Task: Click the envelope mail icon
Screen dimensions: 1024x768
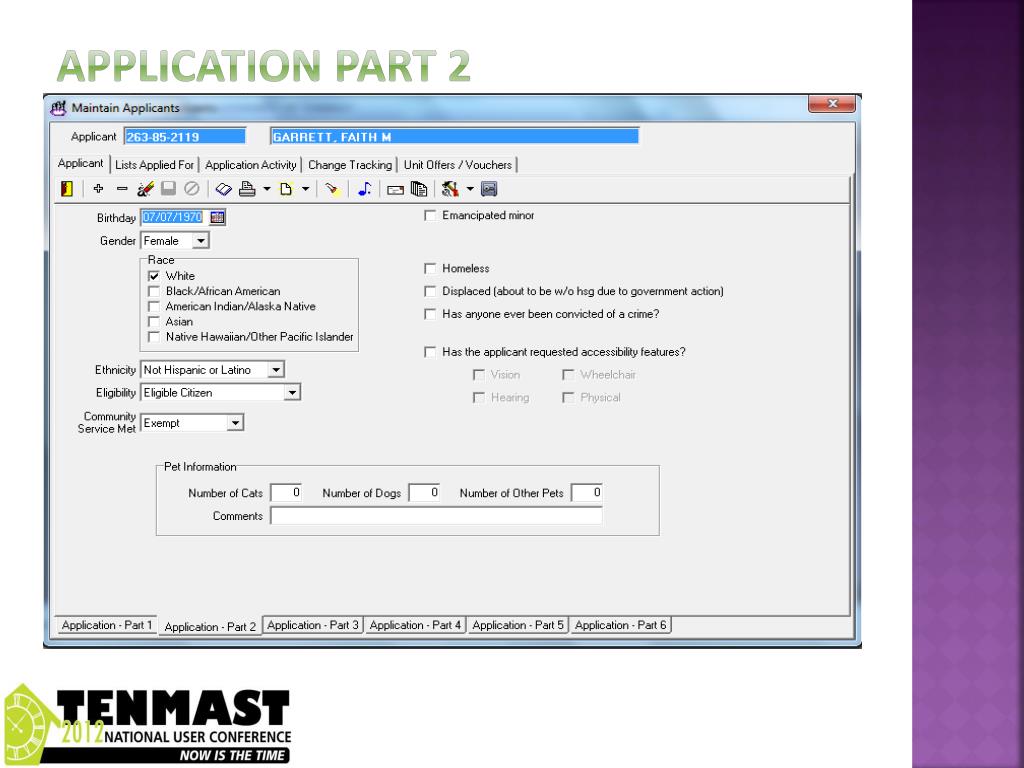Action: coord(395,190)
